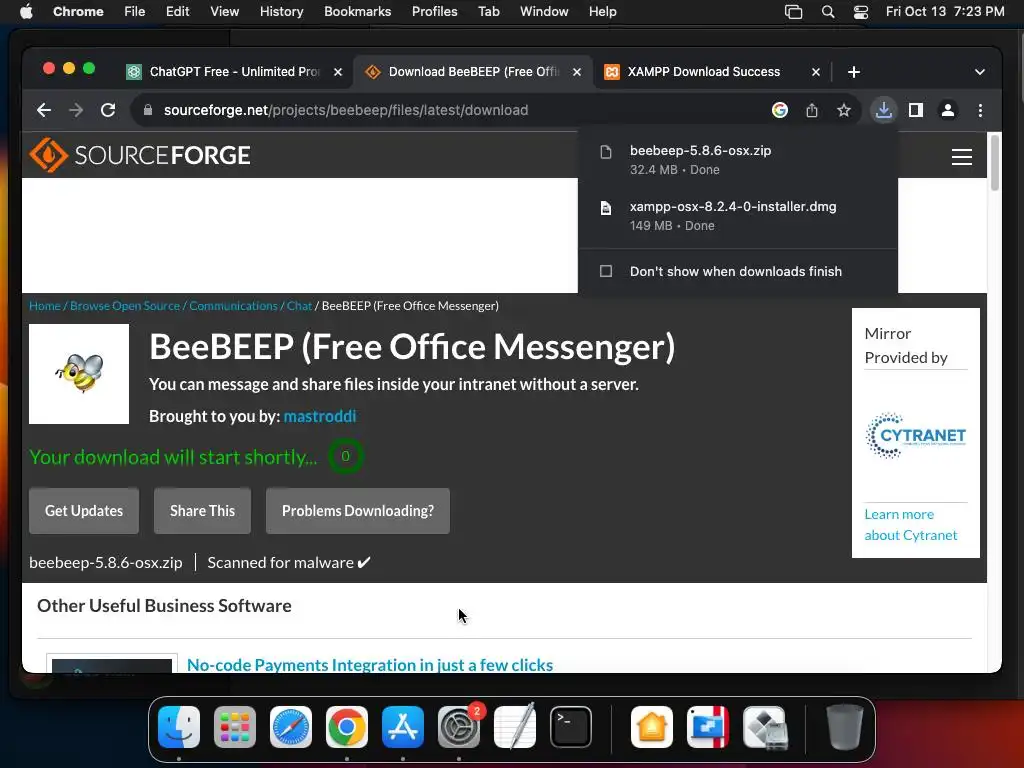1024x768 pixels.
Task: Click the page vertical scrollbar
Action: [x=995, y=162]
